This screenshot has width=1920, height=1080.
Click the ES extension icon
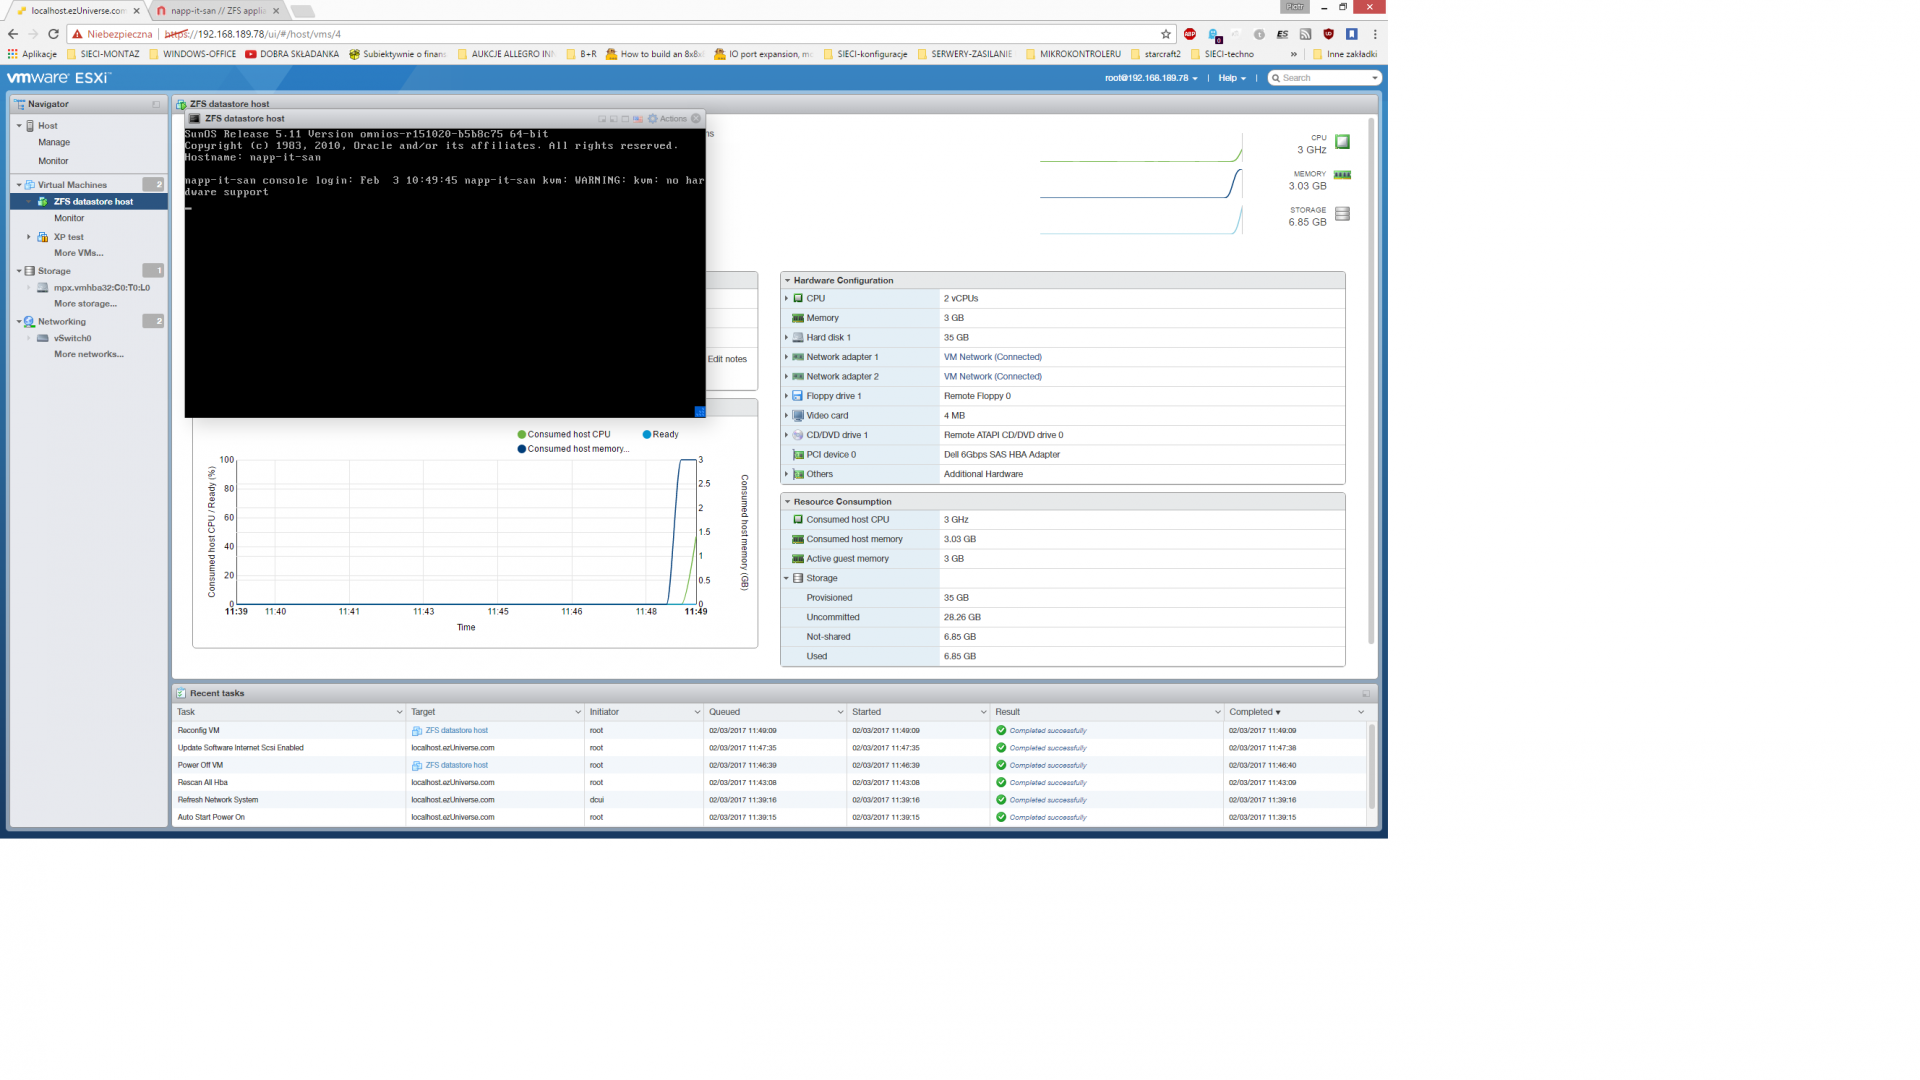(x=1282, y=34)
